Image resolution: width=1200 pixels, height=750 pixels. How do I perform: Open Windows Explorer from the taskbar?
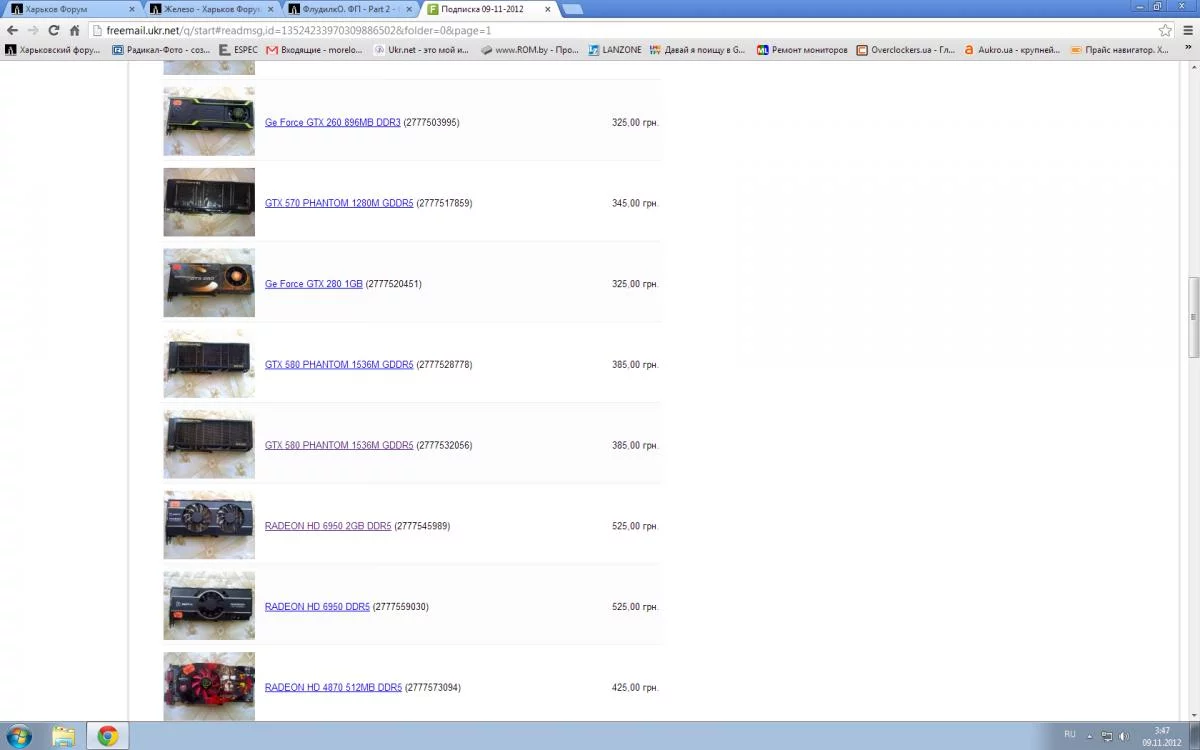pyautogui.click(x=63, y=736)
